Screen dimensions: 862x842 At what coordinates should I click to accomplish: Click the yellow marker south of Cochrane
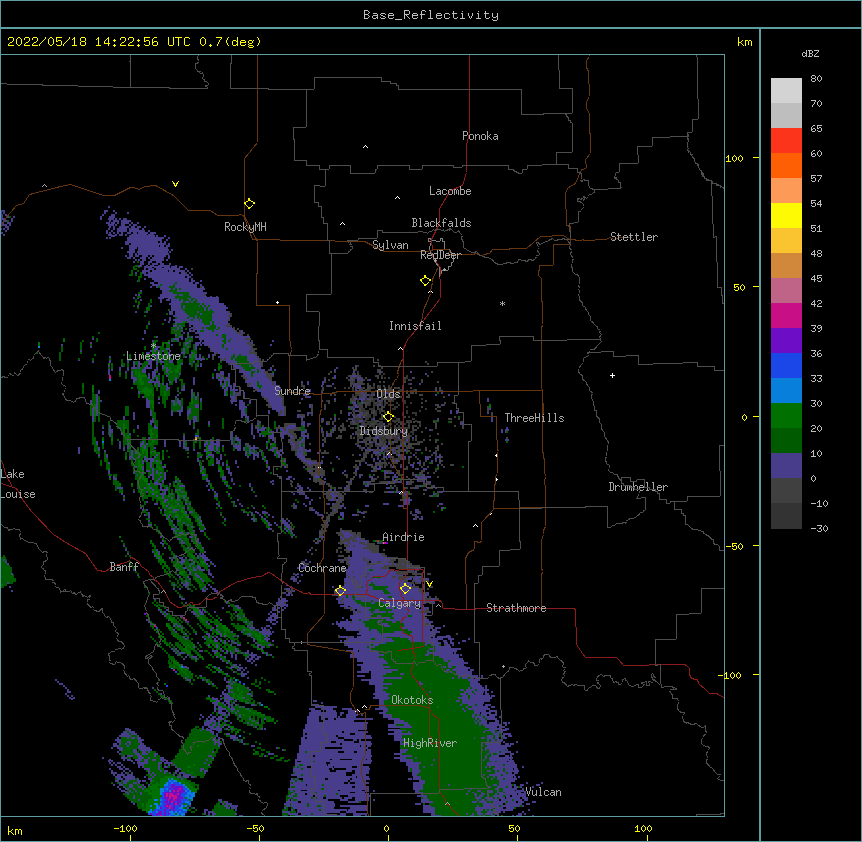point(340,590)
